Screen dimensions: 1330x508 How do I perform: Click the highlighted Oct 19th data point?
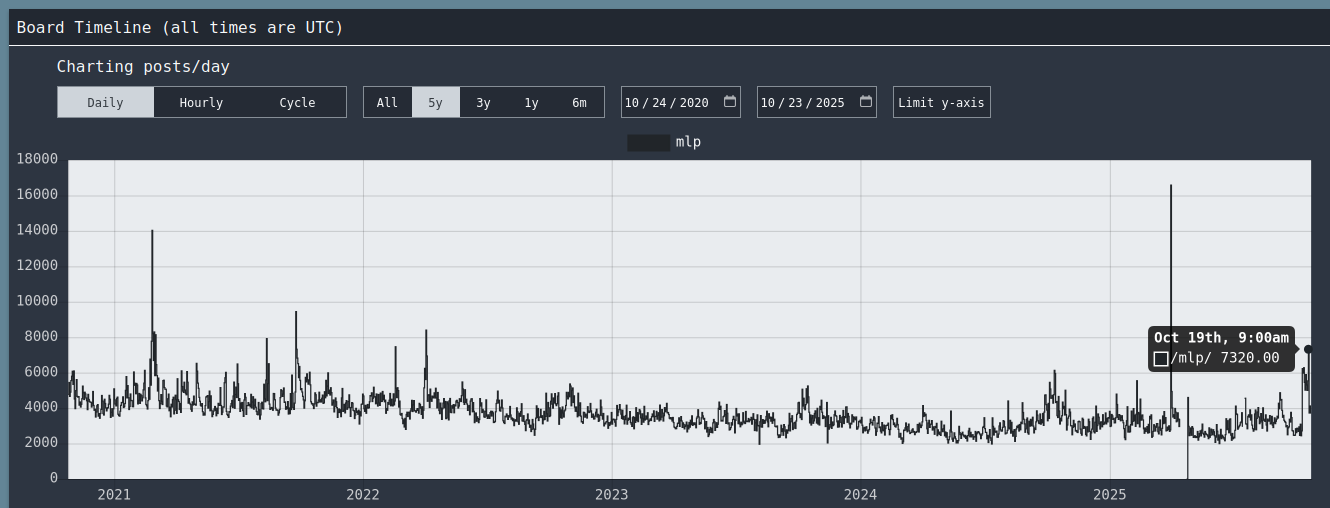tap(1308, 349)
